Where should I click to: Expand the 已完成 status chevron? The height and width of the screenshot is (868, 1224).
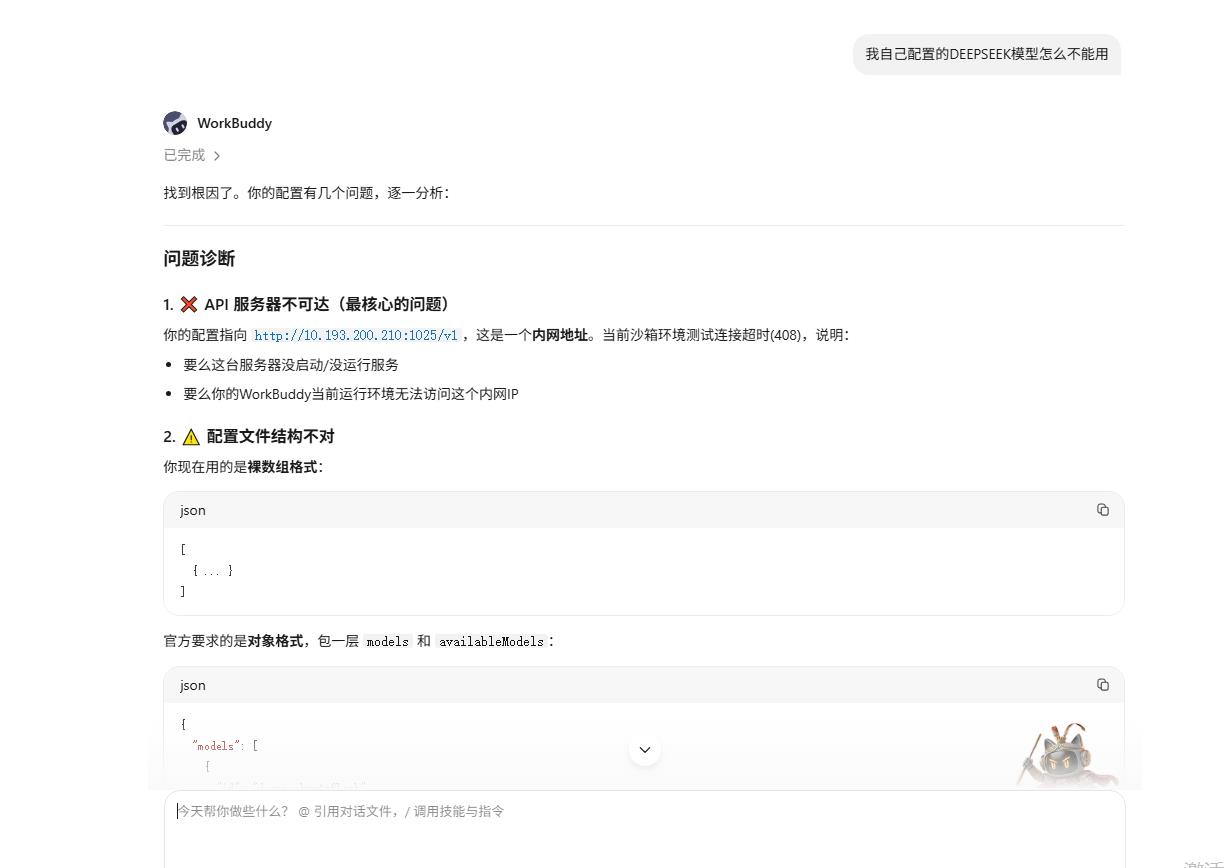[217, 156]
